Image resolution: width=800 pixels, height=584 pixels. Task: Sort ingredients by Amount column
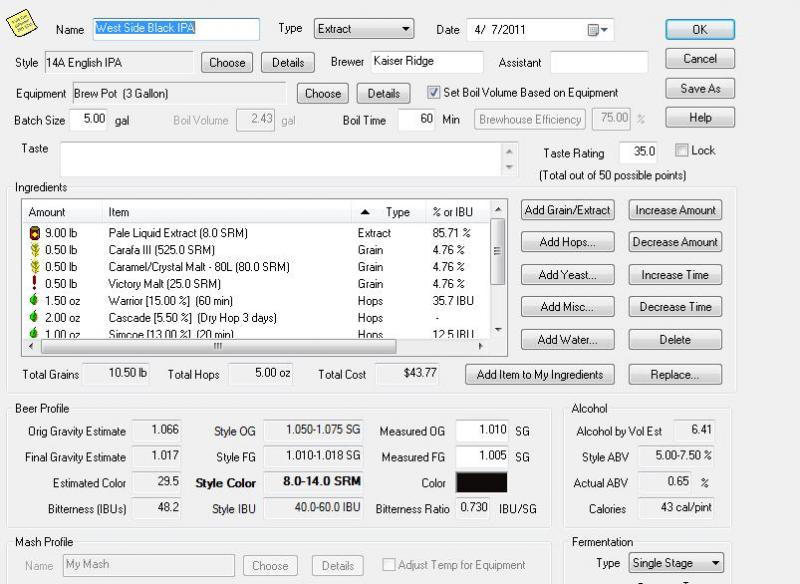62,212
